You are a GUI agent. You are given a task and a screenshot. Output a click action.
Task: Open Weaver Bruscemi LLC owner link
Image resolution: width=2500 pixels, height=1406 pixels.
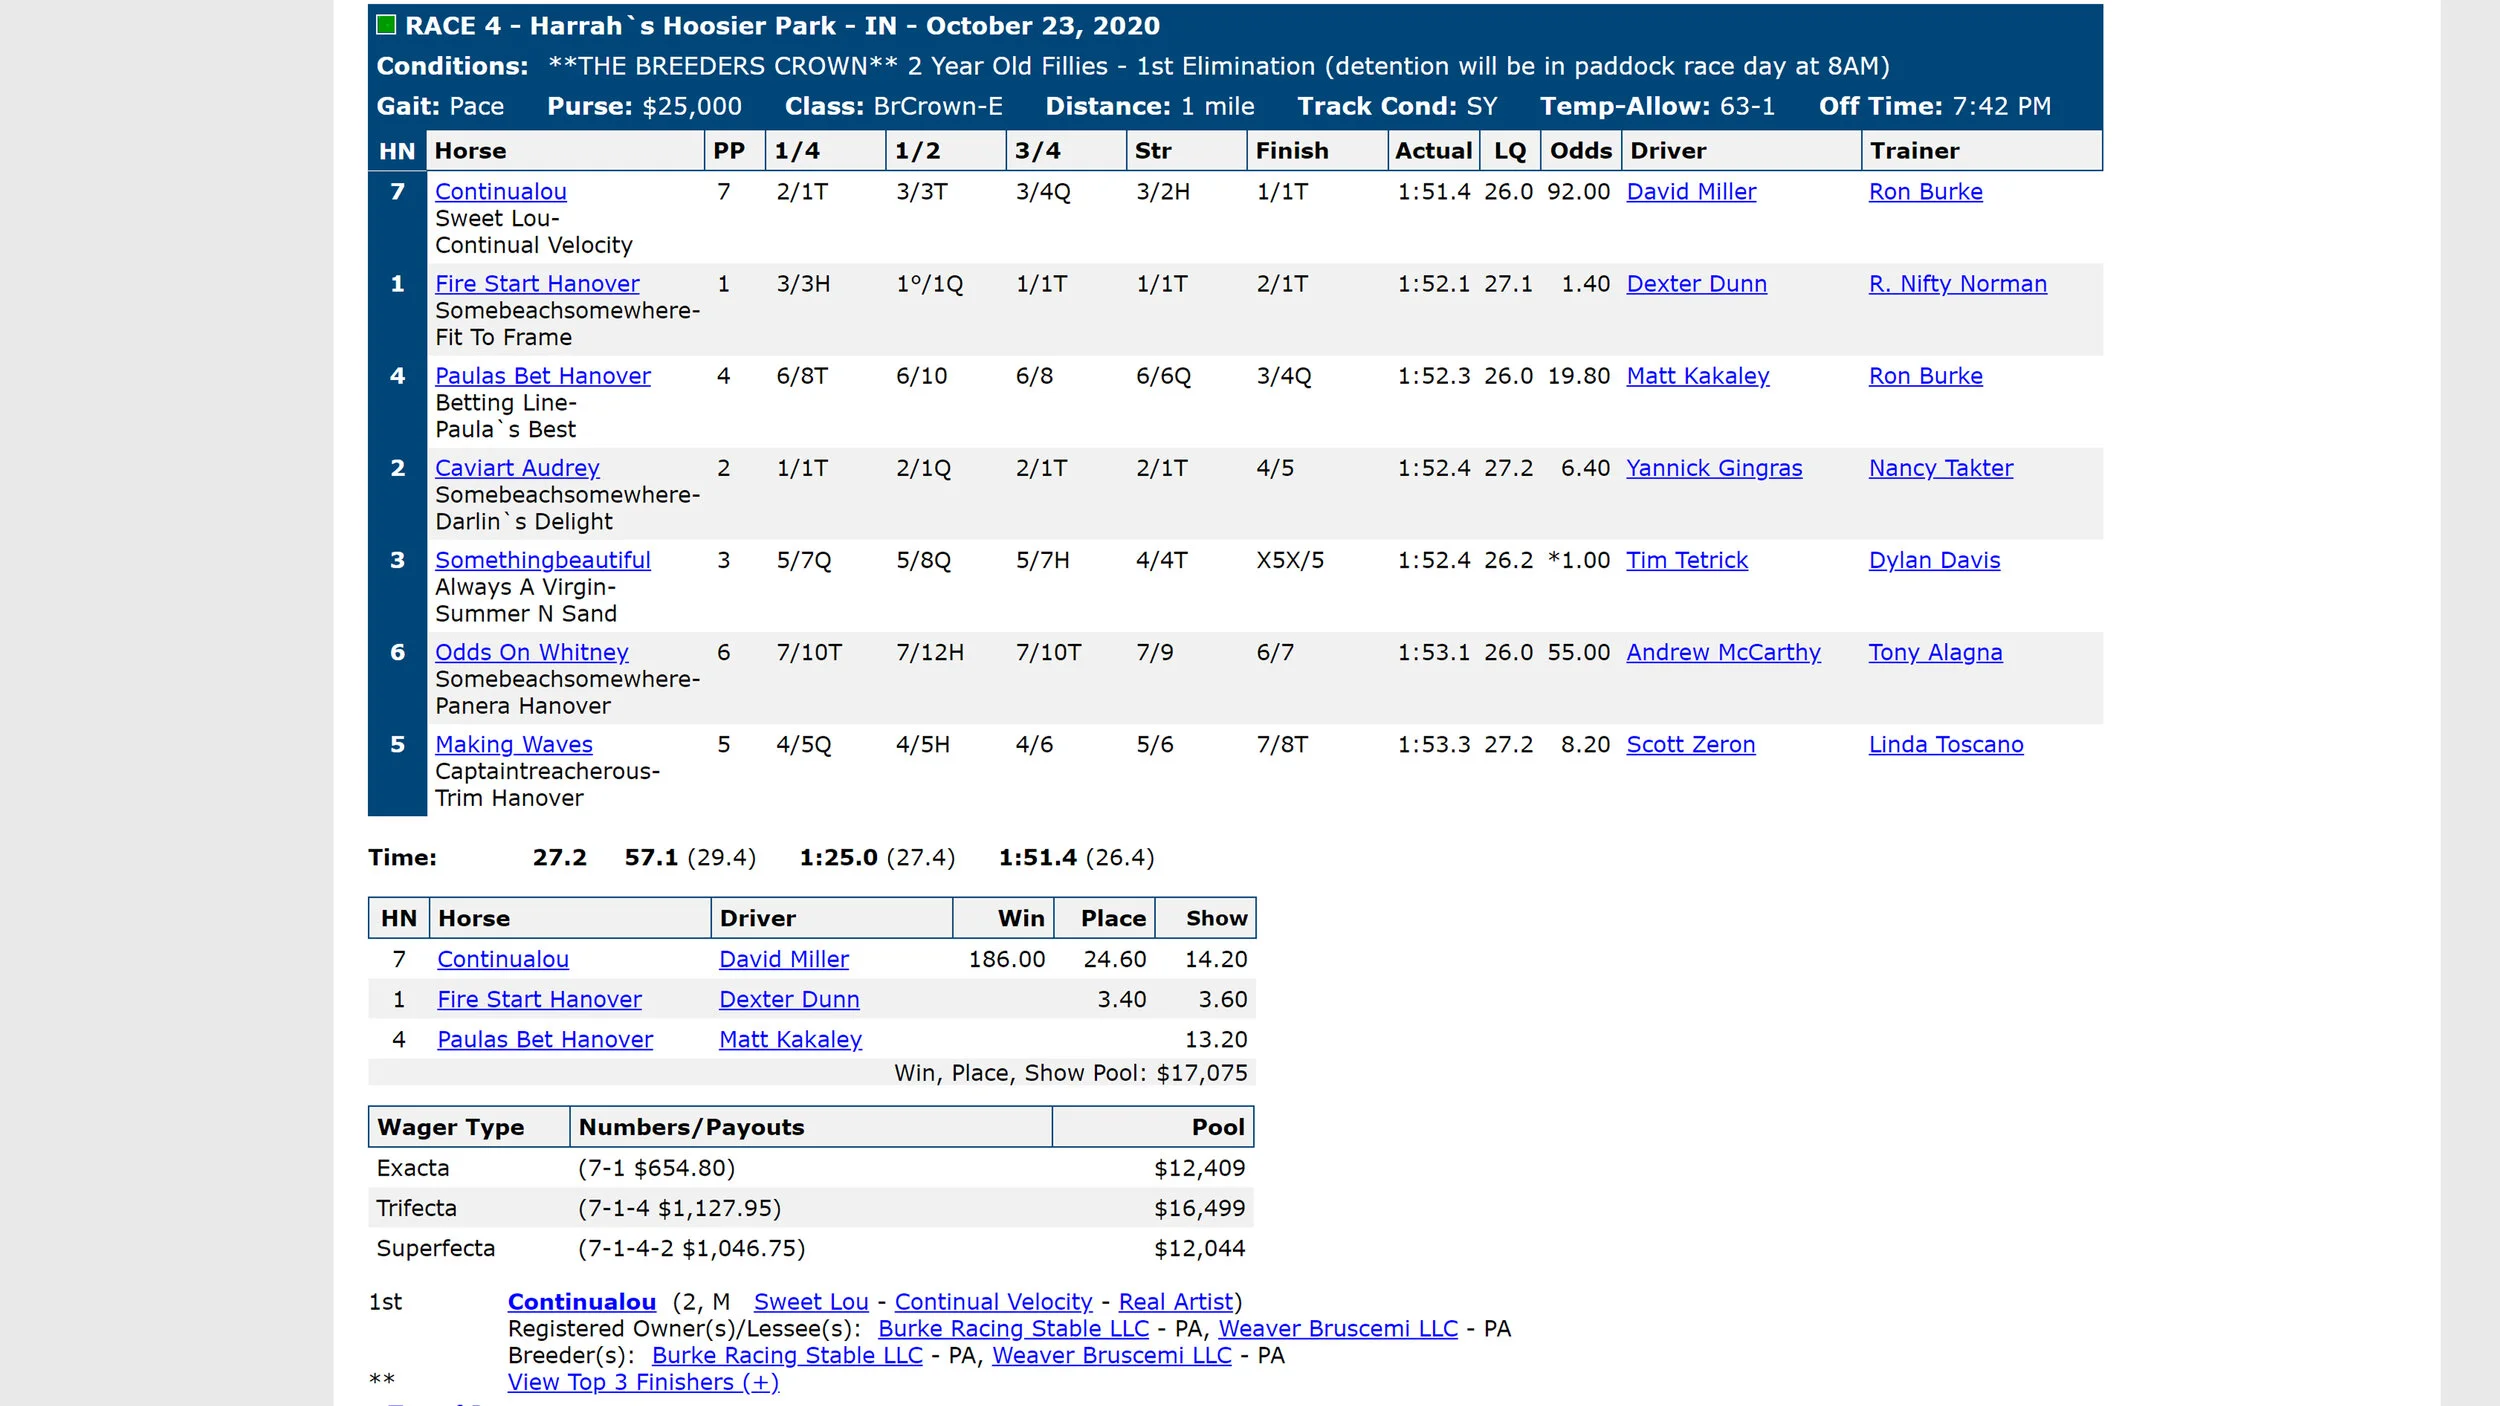[x=1337, y=1329]
